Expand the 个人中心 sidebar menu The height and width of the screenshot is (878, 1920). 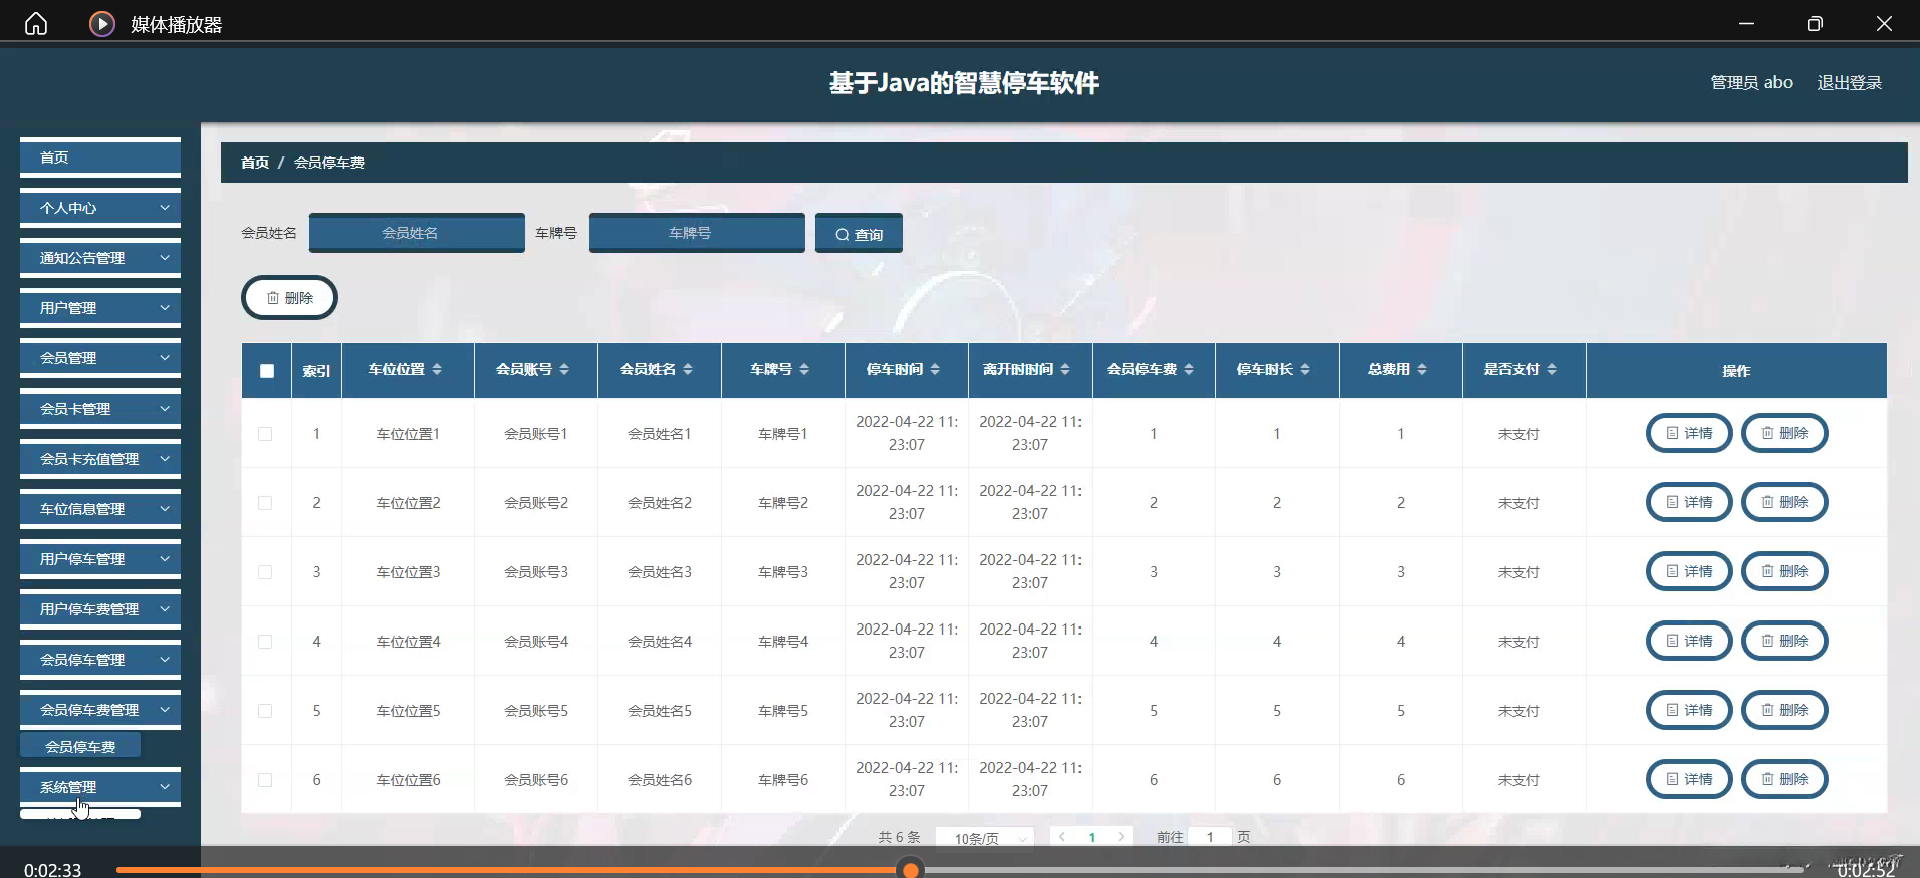tap(100, 208)
